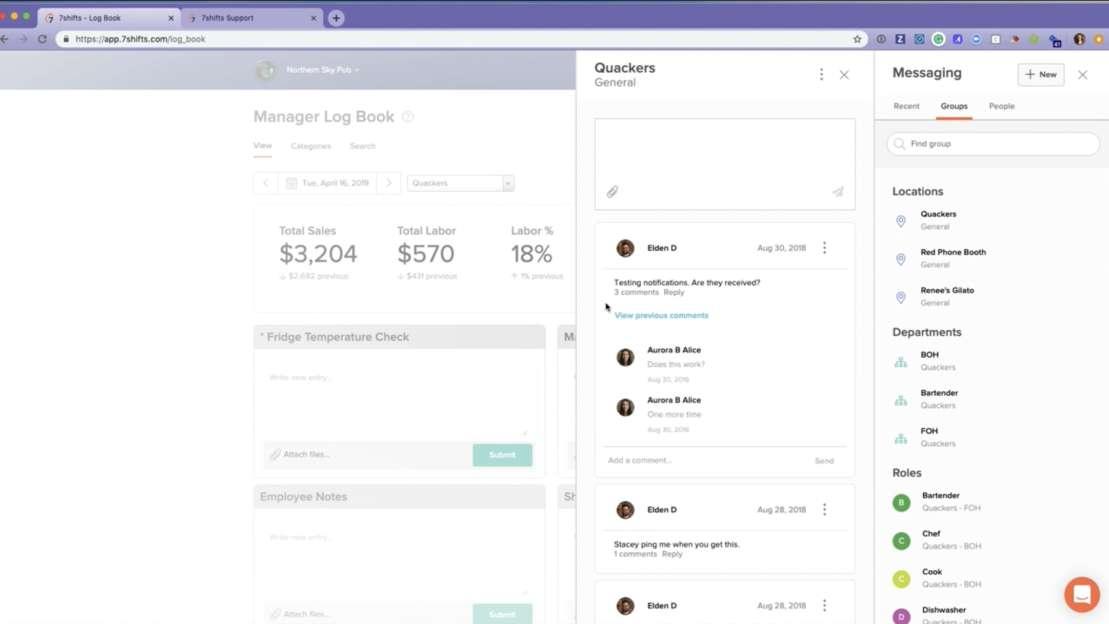The width and height of the screenshot is (1109, 624).
Task: Open the FOH Quackers department group
Action: click(x=938, y=437)
